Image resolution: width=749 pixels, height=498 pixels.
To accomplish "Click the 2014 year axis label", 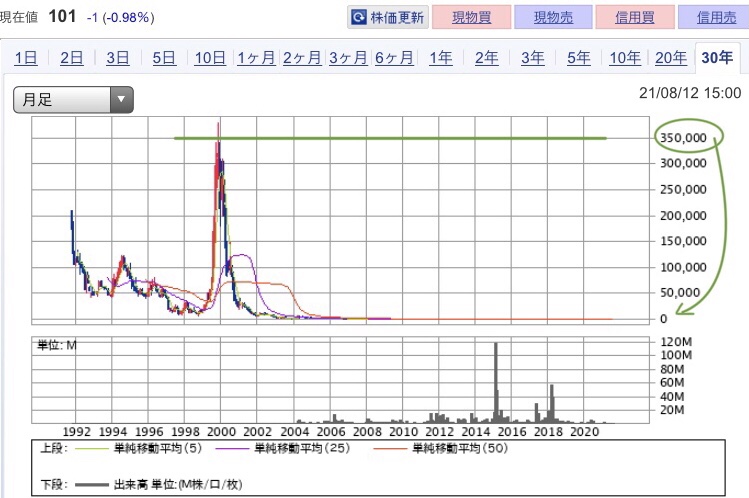I will point(476,432).
